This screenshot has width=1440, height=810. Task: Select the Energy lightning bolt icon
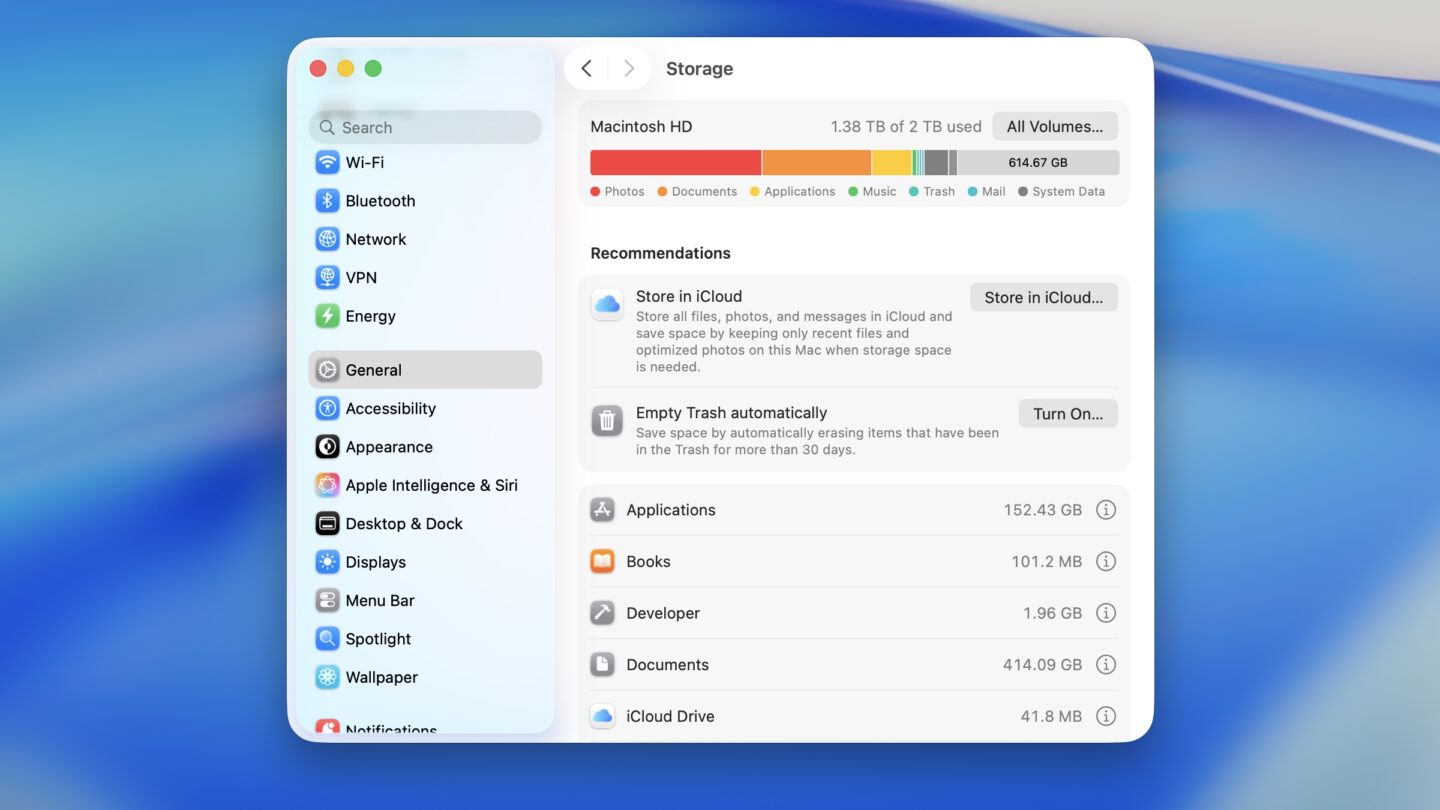pyautogui.click(x=327, y=316)
